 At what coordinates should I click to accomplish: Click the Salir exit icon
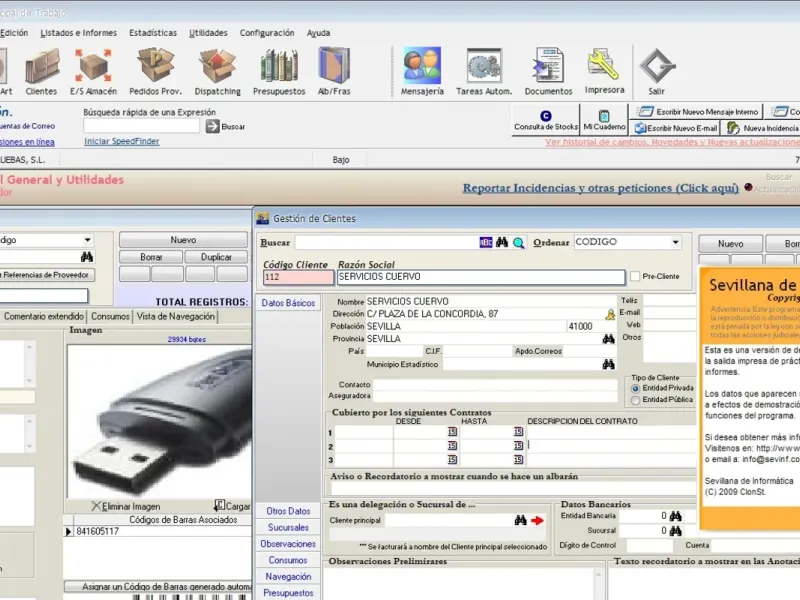tap(657, 72)
